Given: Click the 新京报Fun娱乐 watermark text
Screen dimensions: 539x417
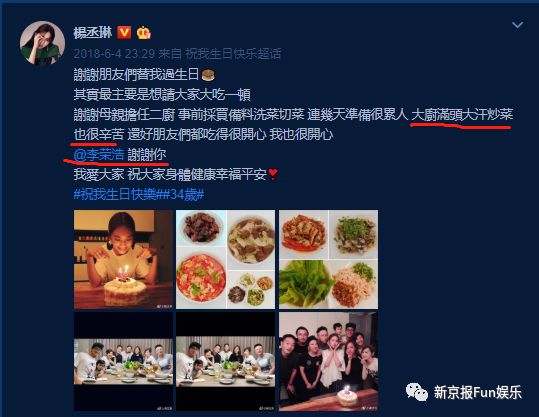Looking at the screenshot, I should [478, 392].
